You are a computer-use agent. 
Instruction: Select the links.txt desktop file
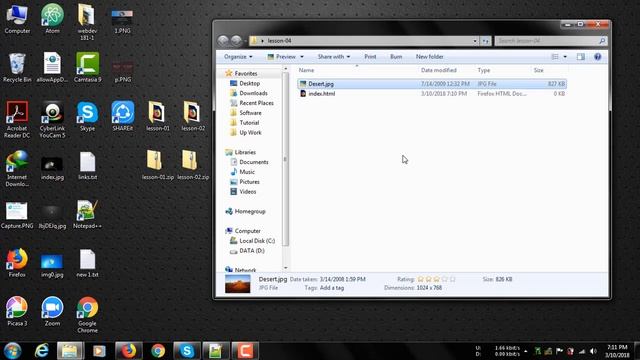pos(87,165)
